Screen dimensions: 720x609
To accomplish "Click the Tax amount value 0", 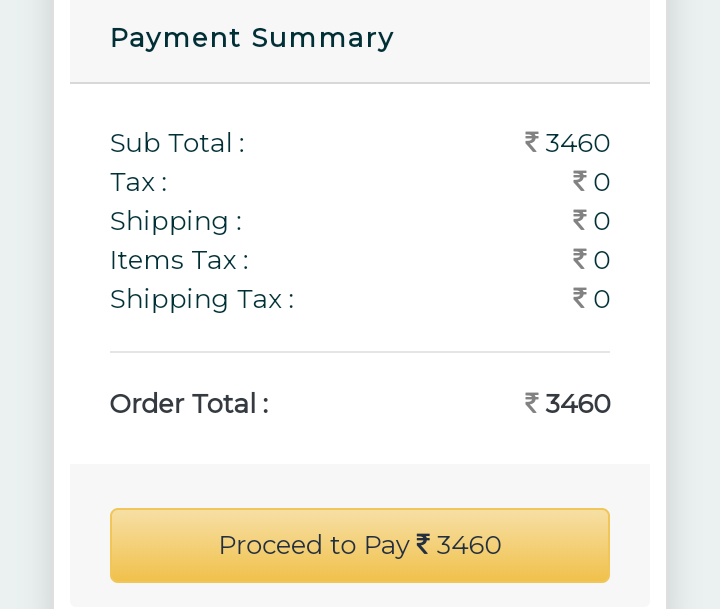I will click(602, 182).
